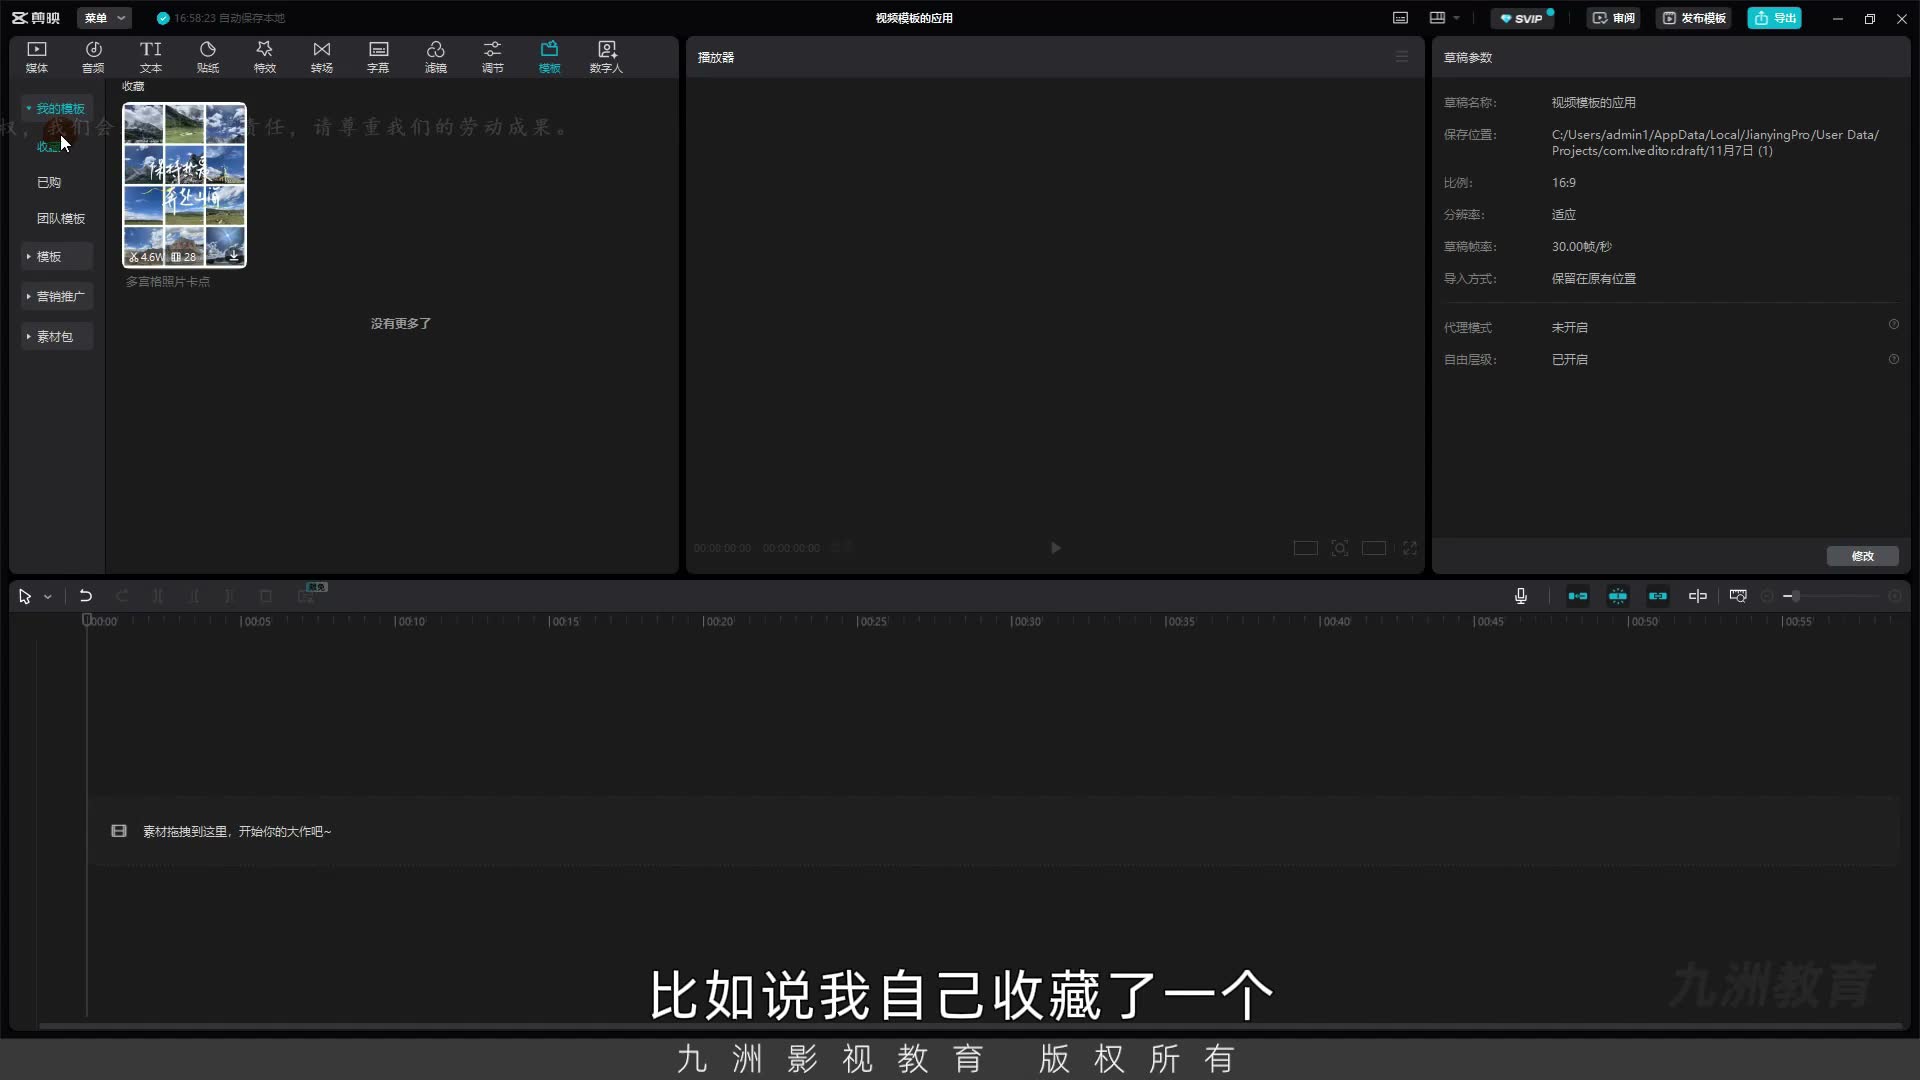1920x1080 pixels.
Task: Open keyboard shortcuts icon in title bar
Action: (1400, 18)
